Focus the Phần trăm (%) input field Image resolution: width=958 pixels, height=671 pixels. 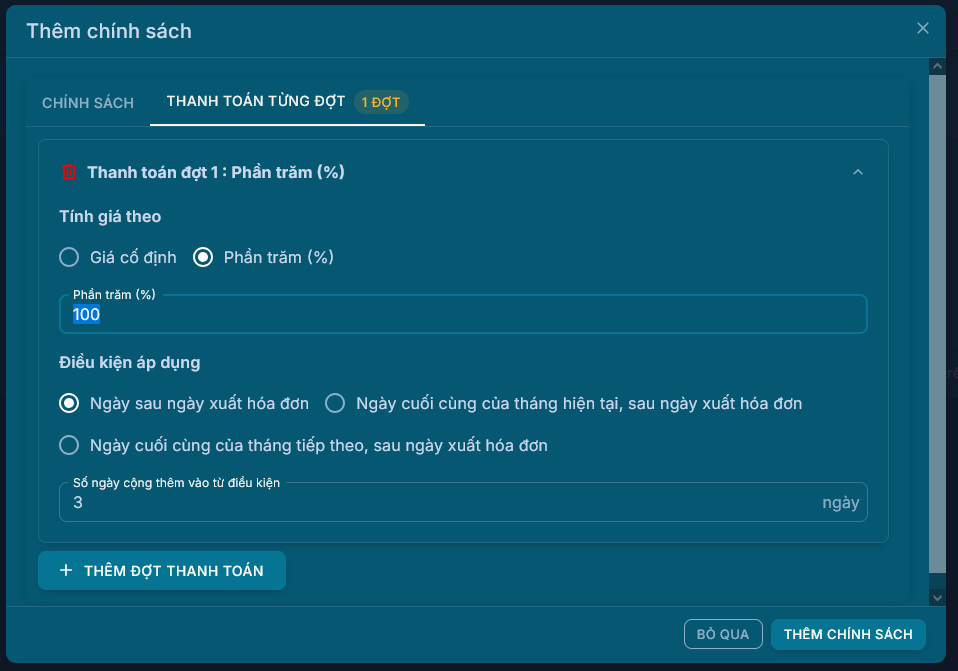463,314
